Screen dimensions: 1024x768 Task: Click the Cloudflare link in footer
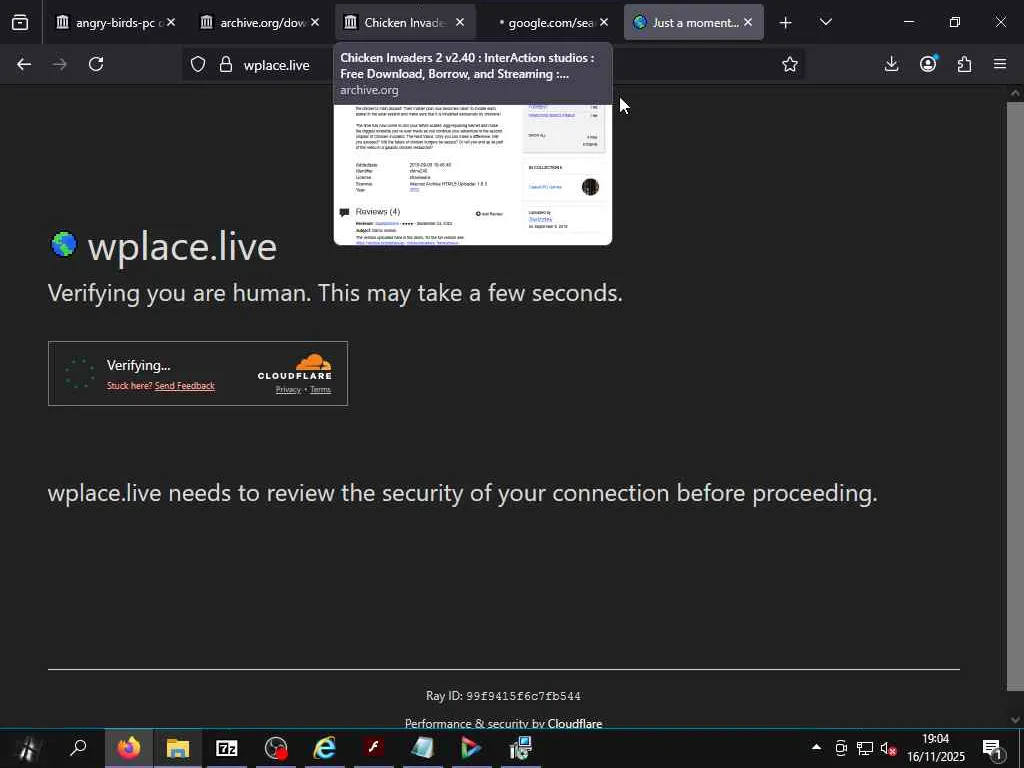[575, 723]
